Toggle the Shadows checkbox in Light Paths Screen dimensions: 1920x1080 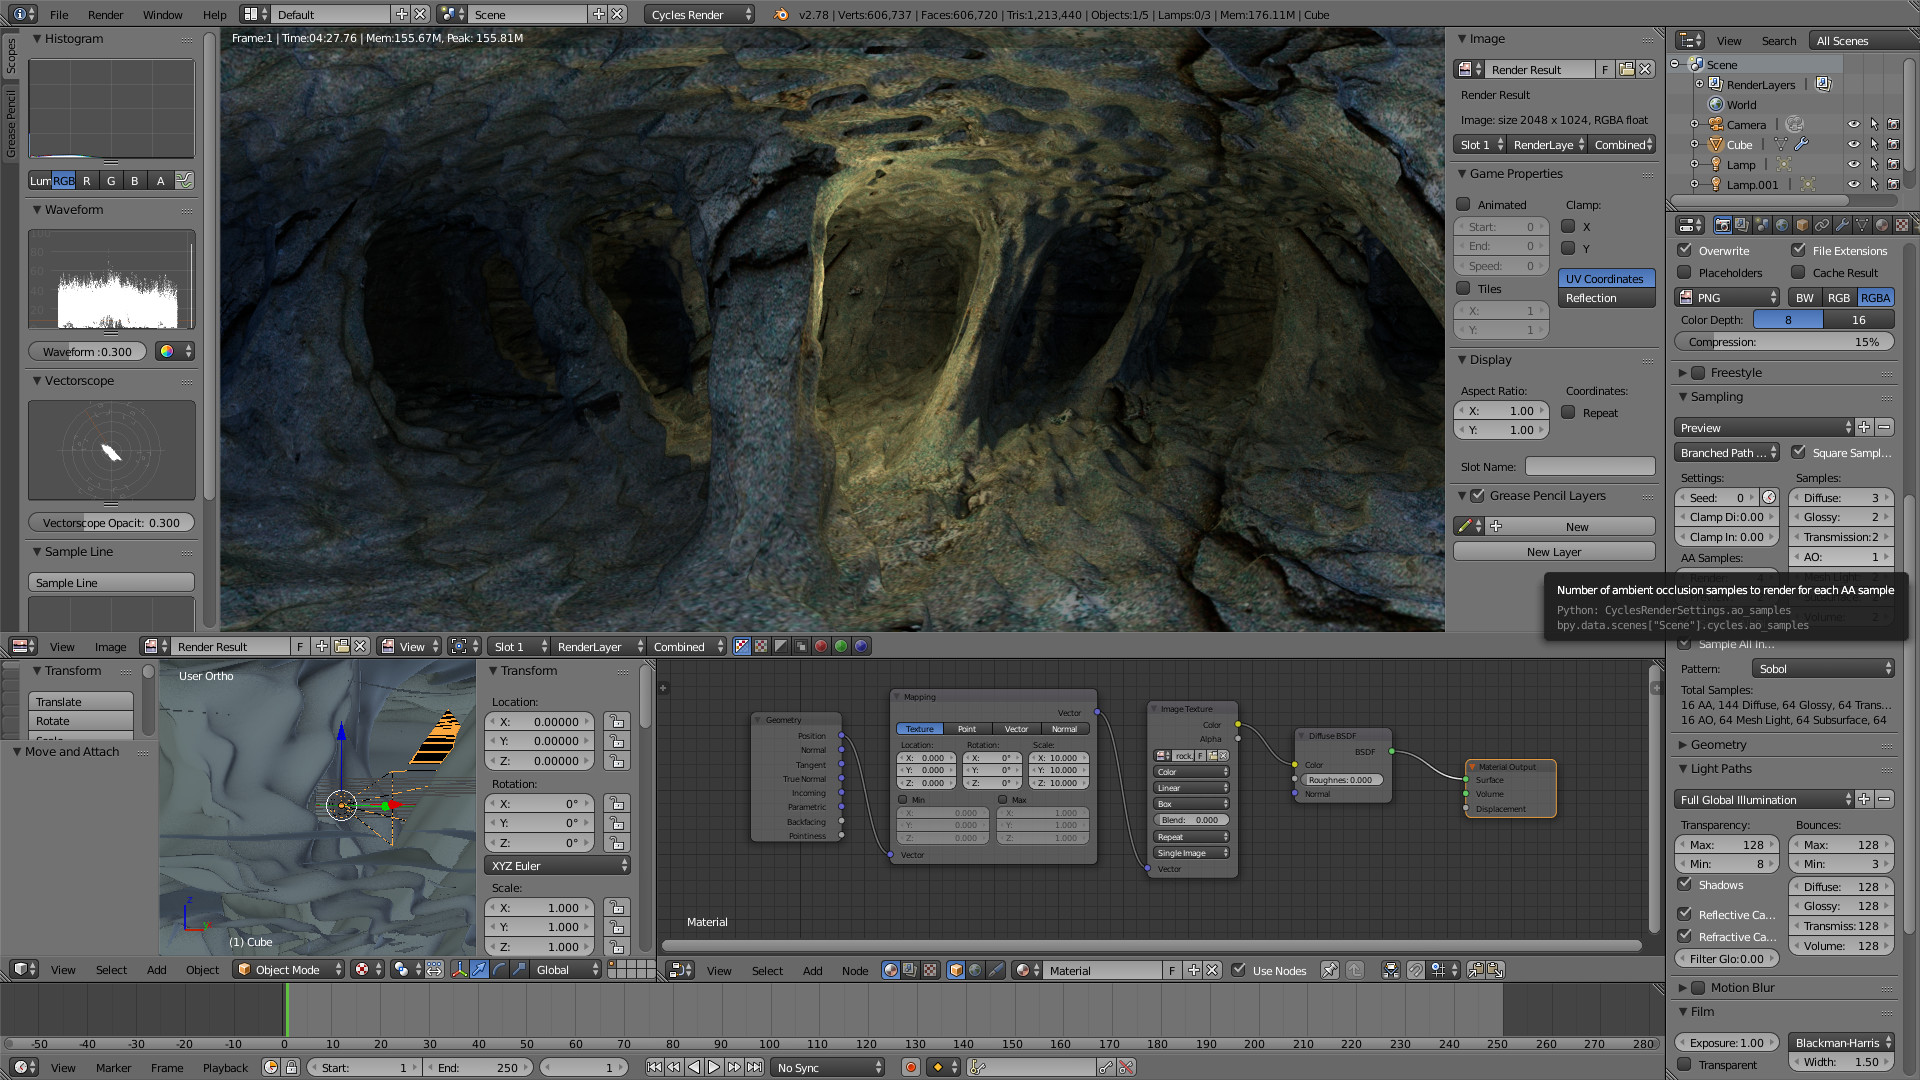click(x=1685, y=884)
